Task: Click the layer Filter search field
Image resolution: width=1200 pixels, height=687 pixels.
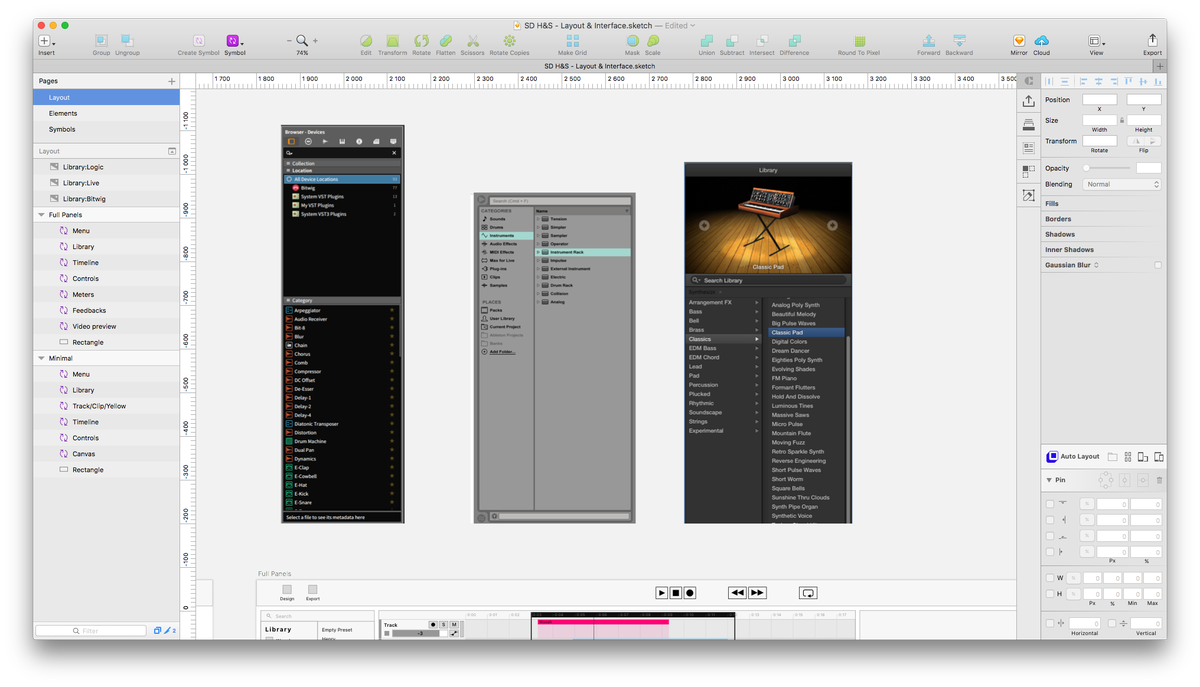Action: [90, 631]
